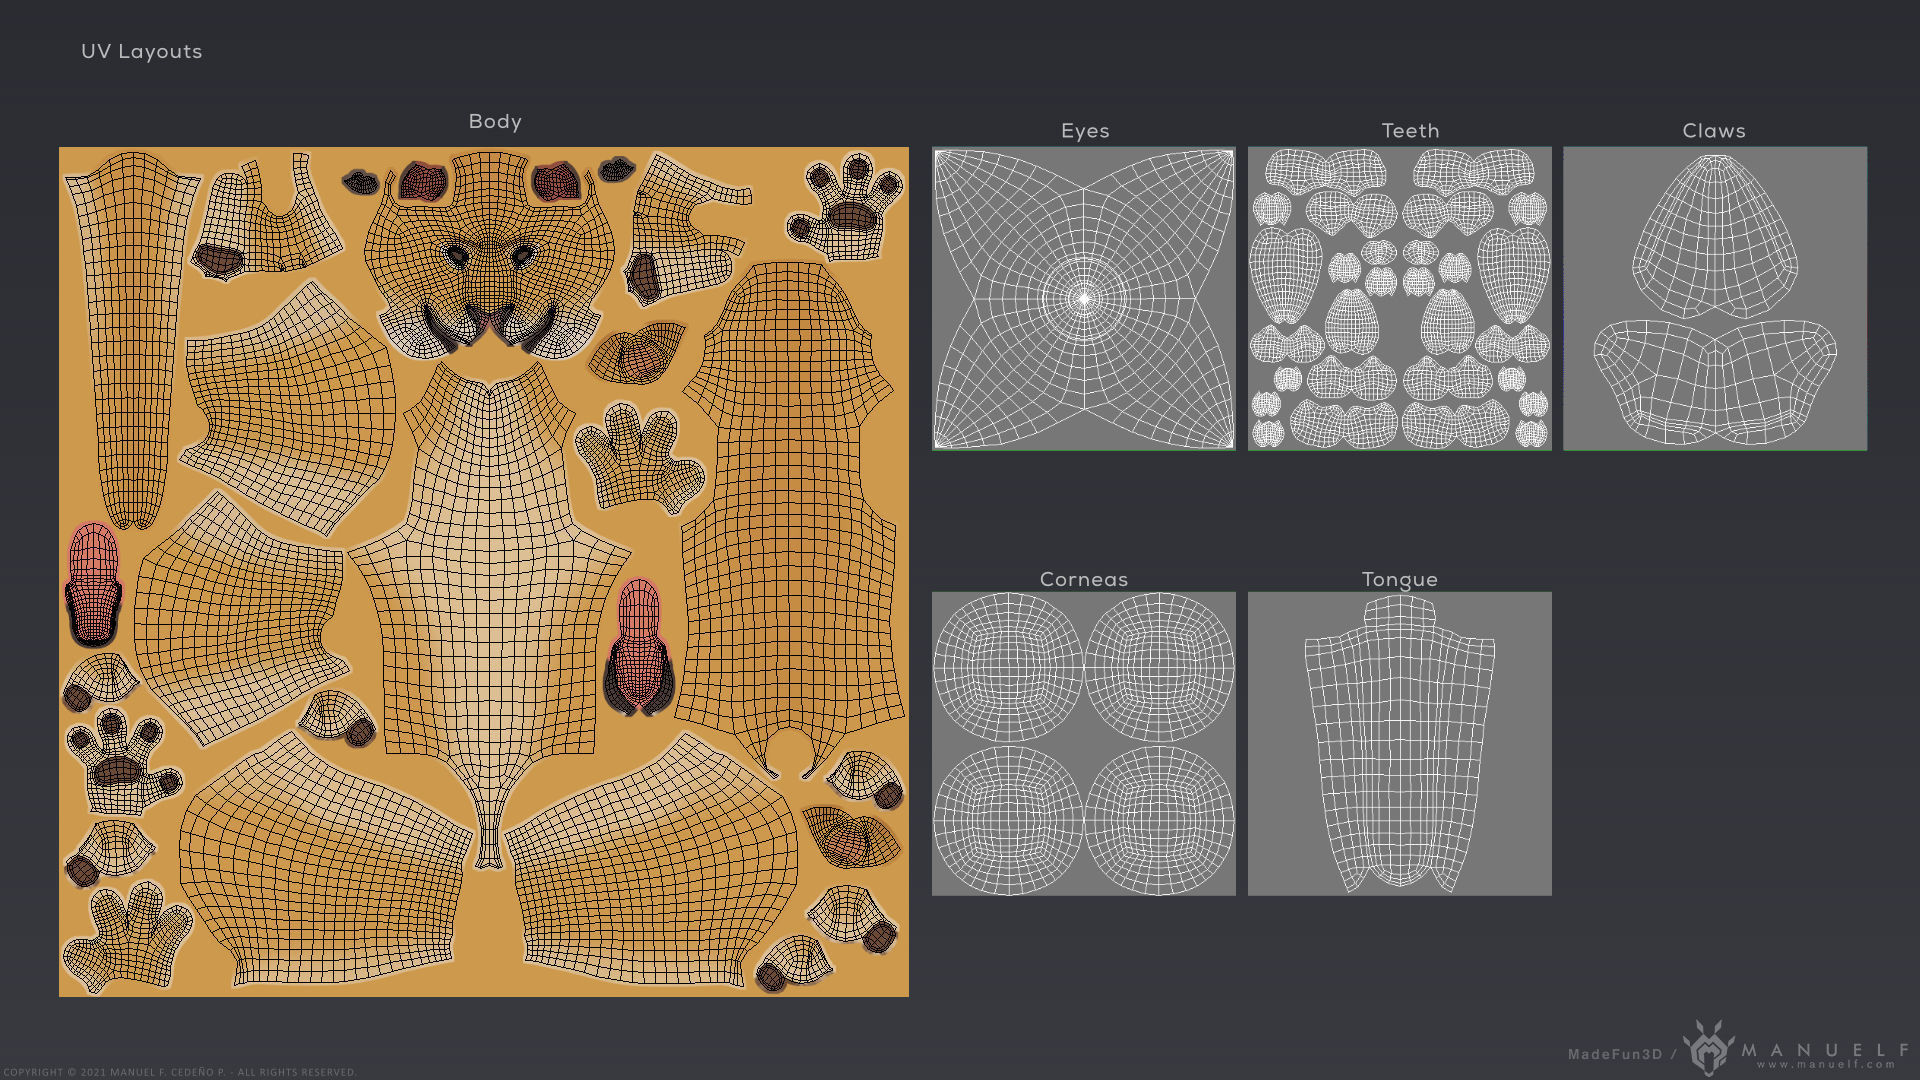Click the Tongue label text
Screen dimensions: 1920x1080
pyautogui.click(x=1399, y=579)
